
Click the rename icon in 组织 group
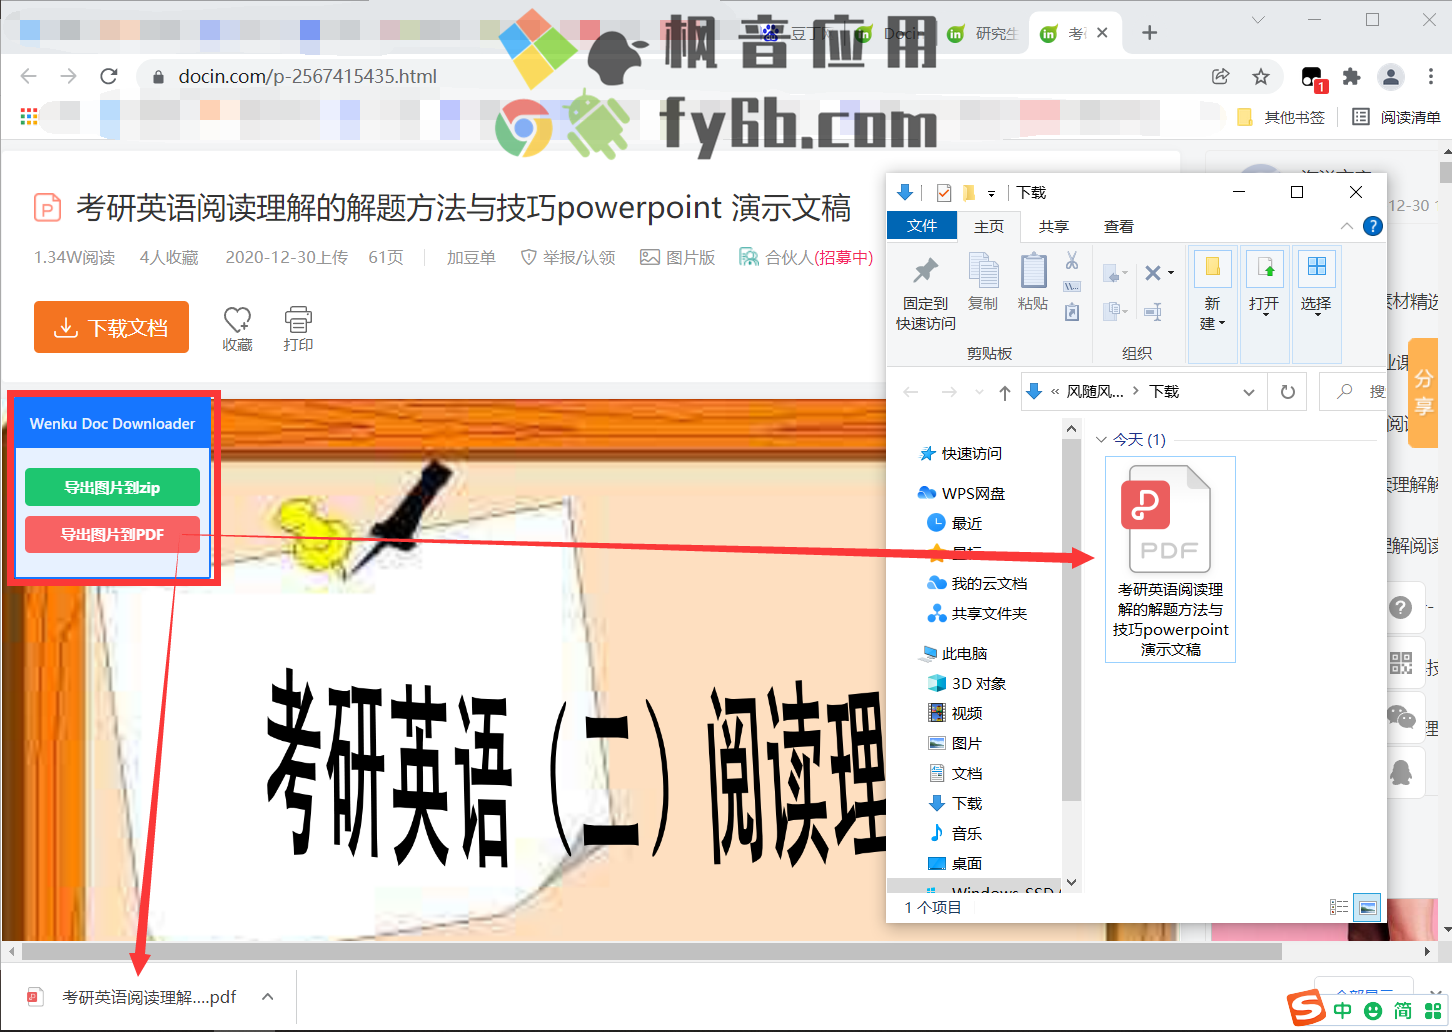[x=1153, y=312]
